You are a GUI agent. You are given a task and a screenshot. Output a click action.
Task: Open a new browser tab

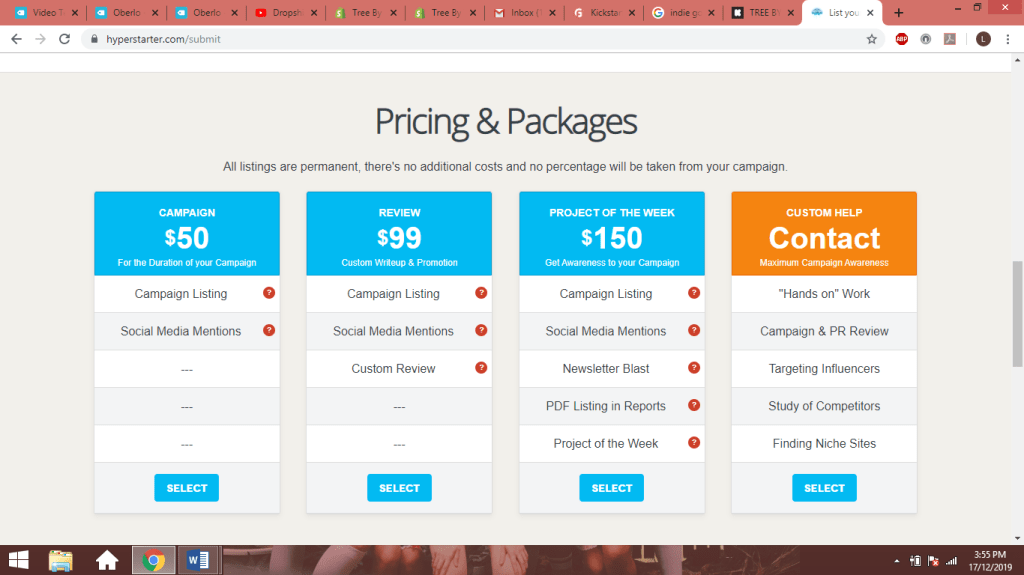click(898, 13)
